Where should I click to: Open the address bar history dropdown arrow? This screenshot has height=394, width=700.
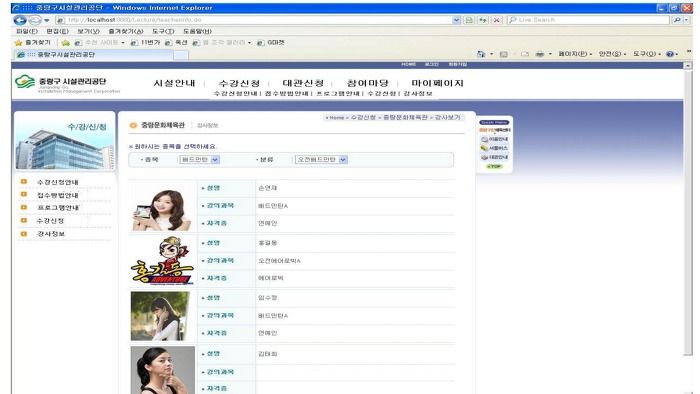[x=456, y=20]
